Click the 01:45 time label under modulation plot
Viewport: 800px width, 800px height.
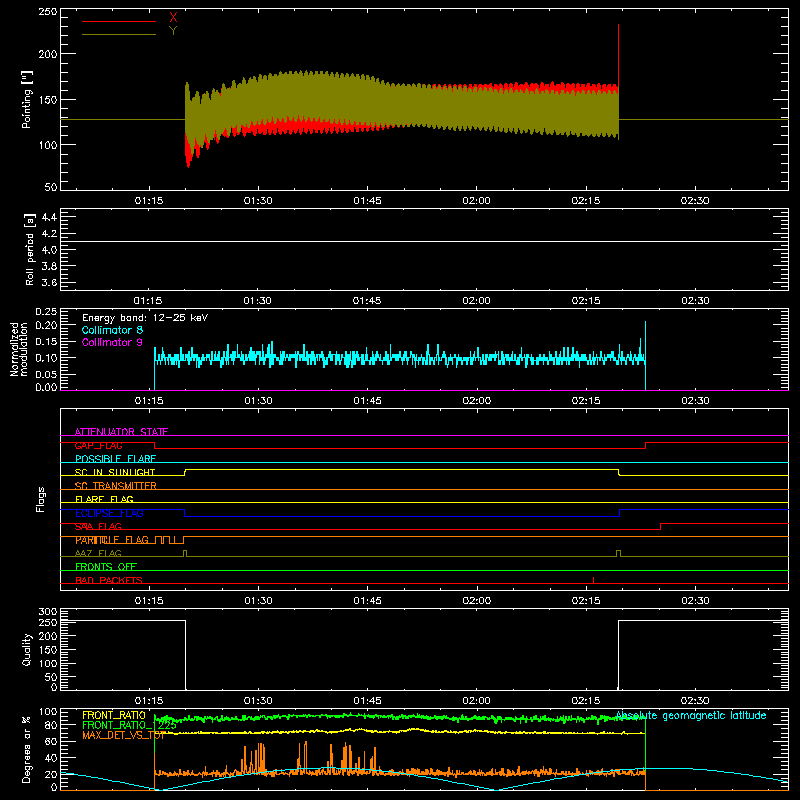367,401
